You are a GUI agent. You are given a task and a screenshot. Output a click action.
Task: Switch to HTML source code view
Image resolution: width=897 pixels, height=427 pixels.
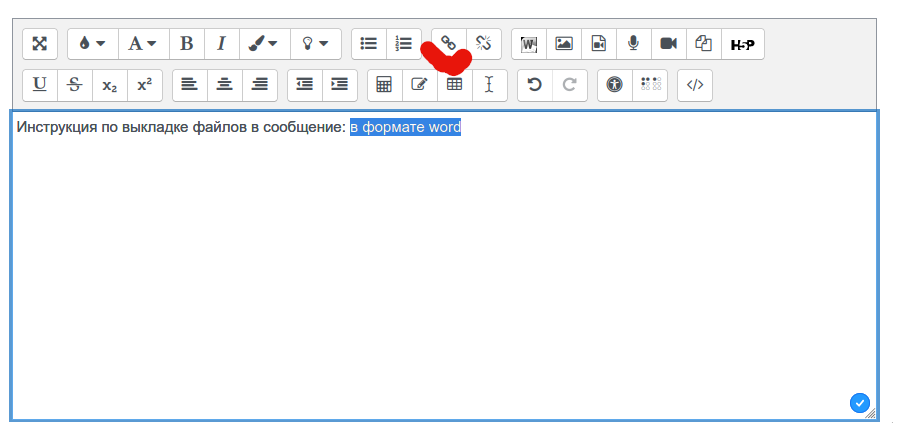[x=694, y=85]
